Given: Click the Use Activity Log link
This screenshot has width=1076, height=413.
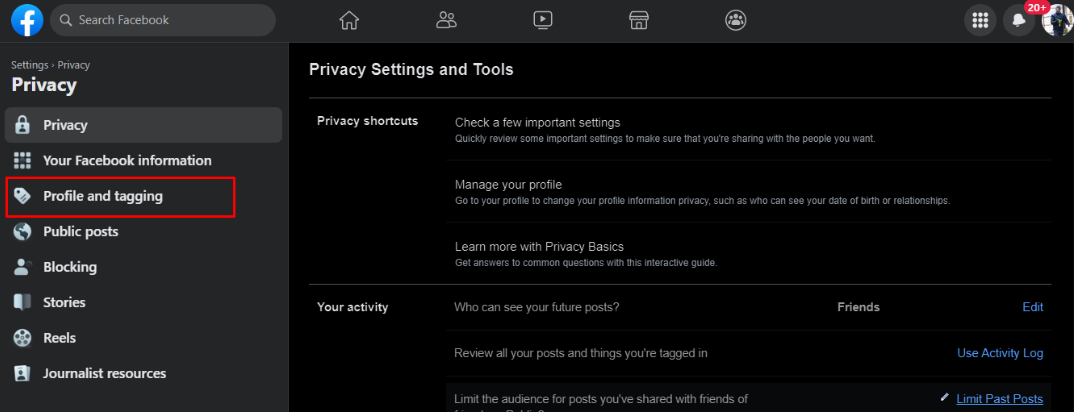Looking at the screenshot, I should click(999, 353).
